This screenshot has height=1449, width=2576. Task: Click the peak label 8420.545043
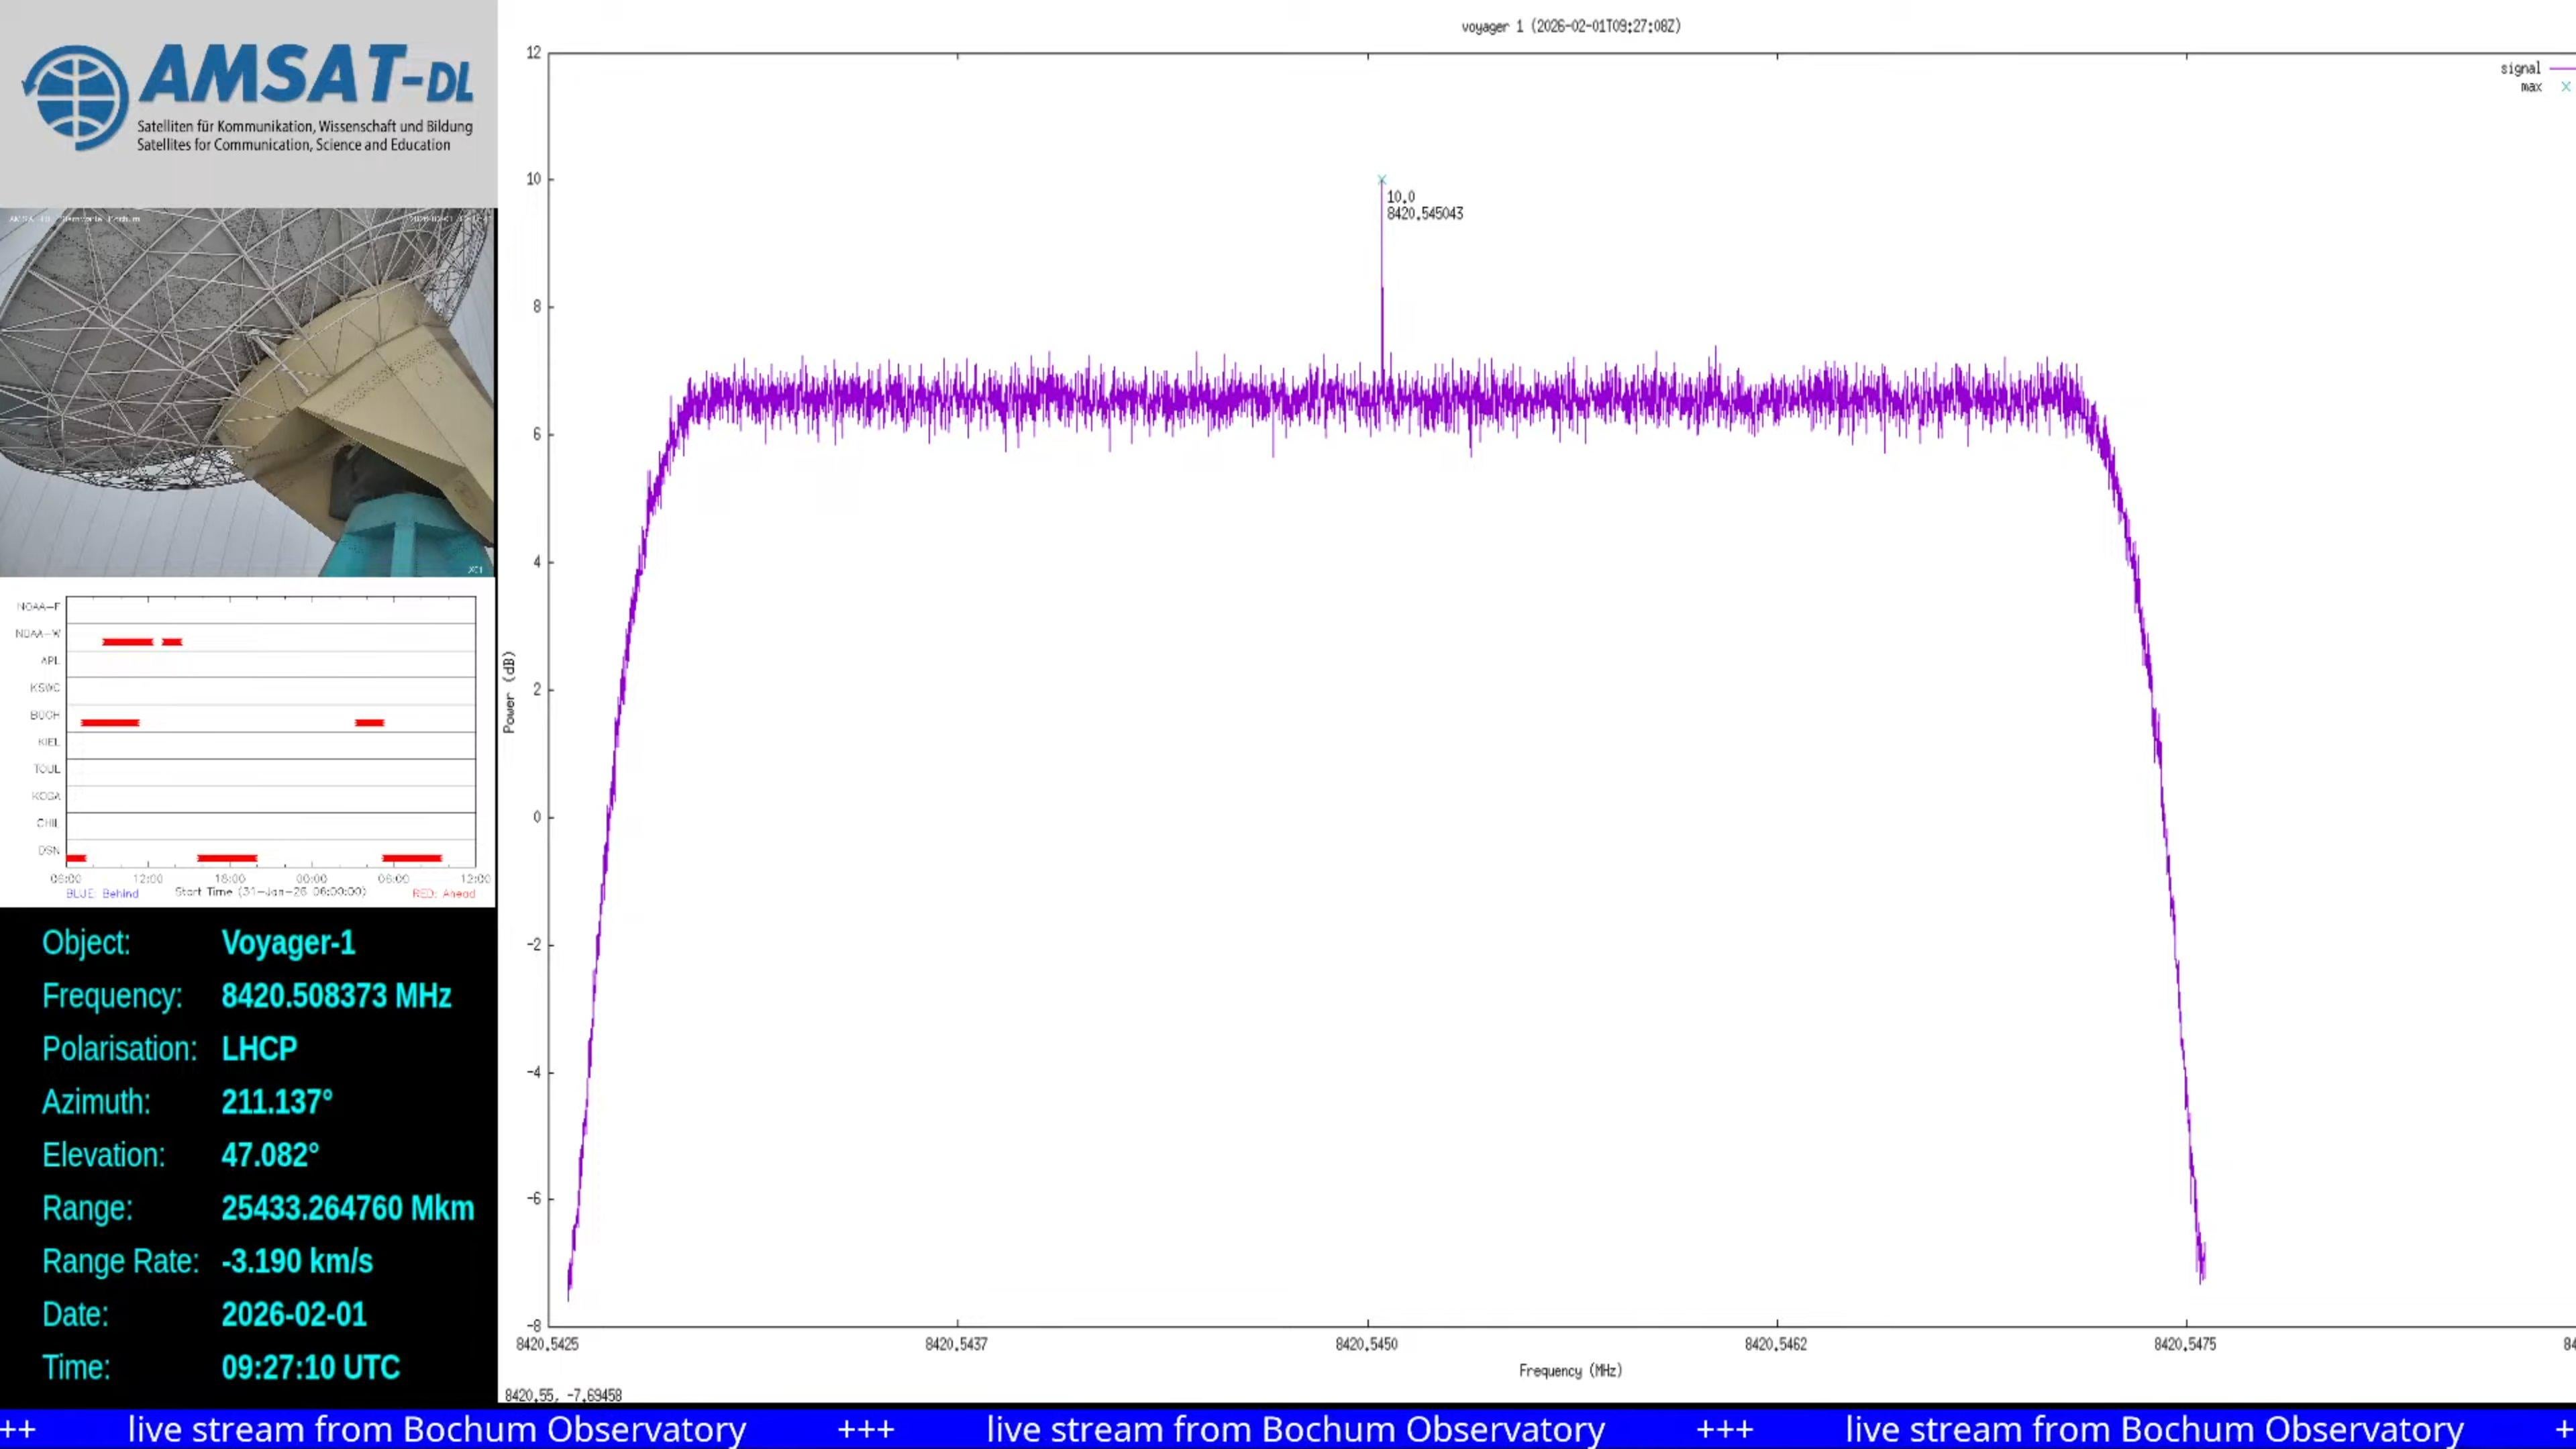point(1424,214)
